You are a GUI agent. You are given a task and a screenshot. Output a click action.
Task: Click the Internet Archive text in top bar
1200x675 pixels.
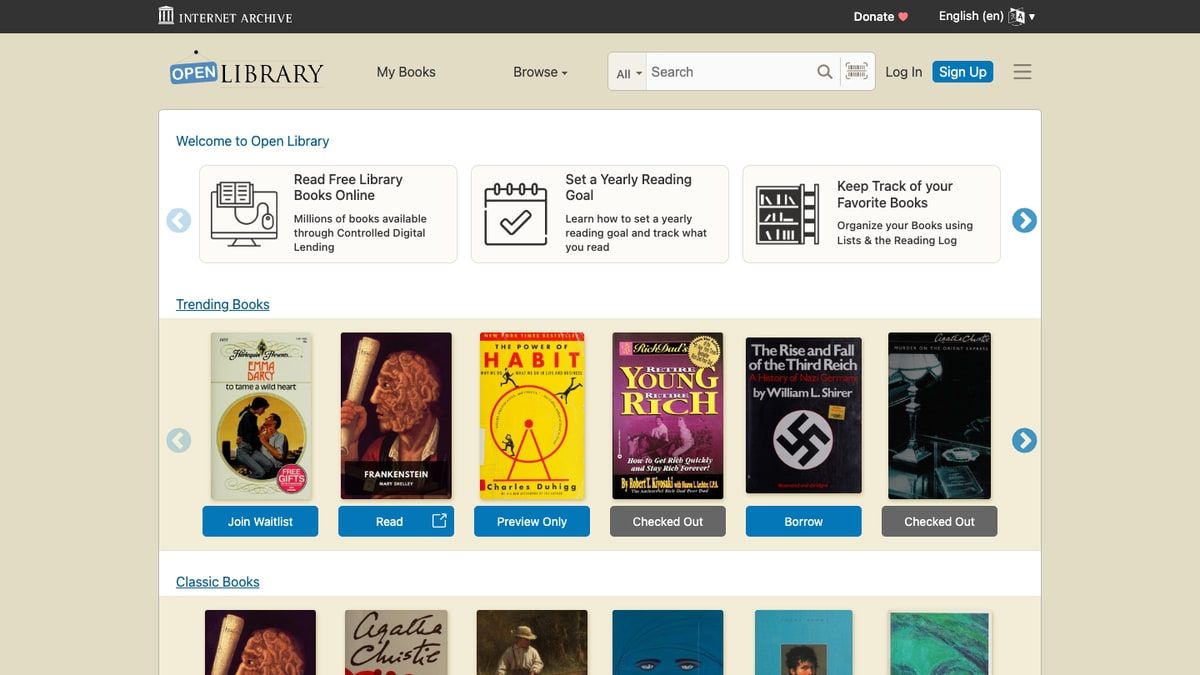pyautogui.click(x=236, y=17)
